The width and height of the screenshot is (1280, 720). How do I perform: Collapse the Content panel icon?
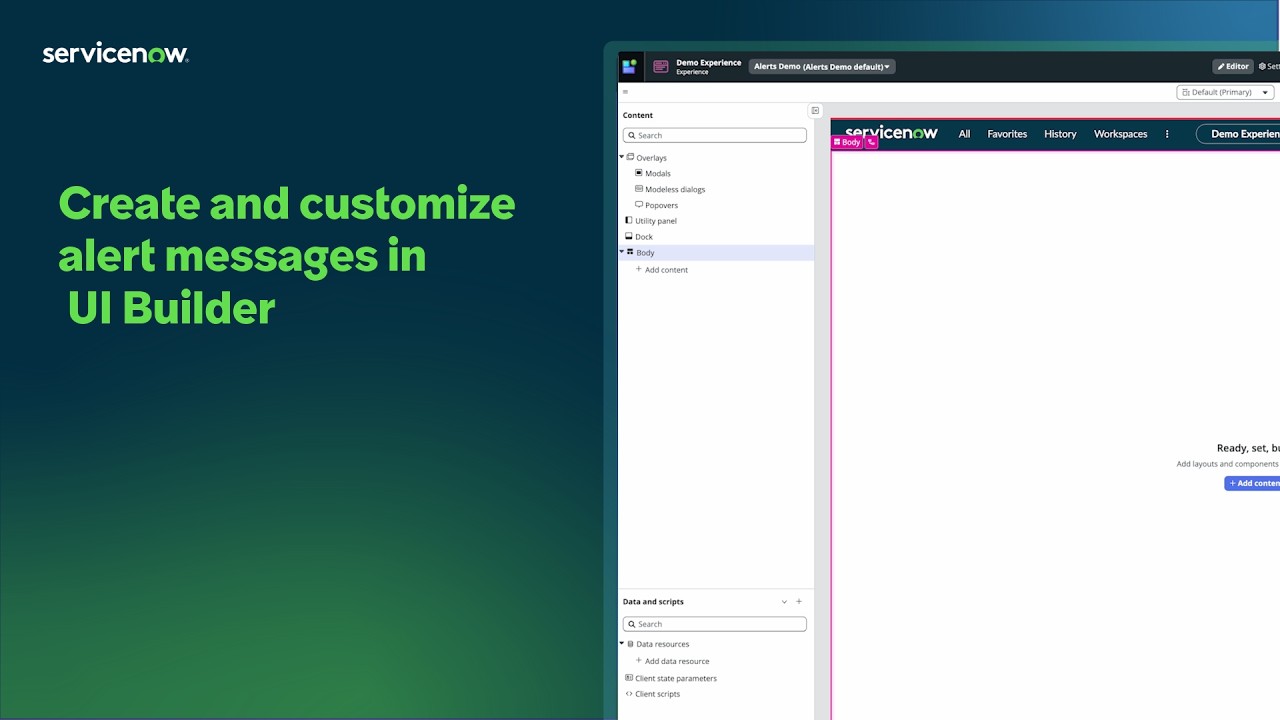[815, 111]
